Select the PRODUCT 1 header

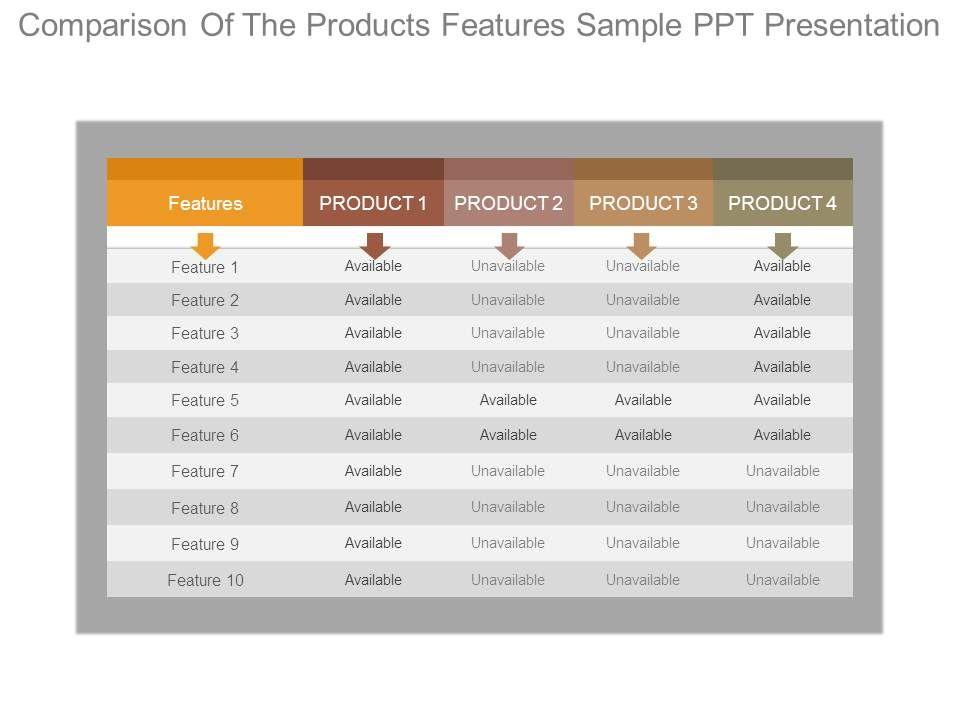coord(373,204)
